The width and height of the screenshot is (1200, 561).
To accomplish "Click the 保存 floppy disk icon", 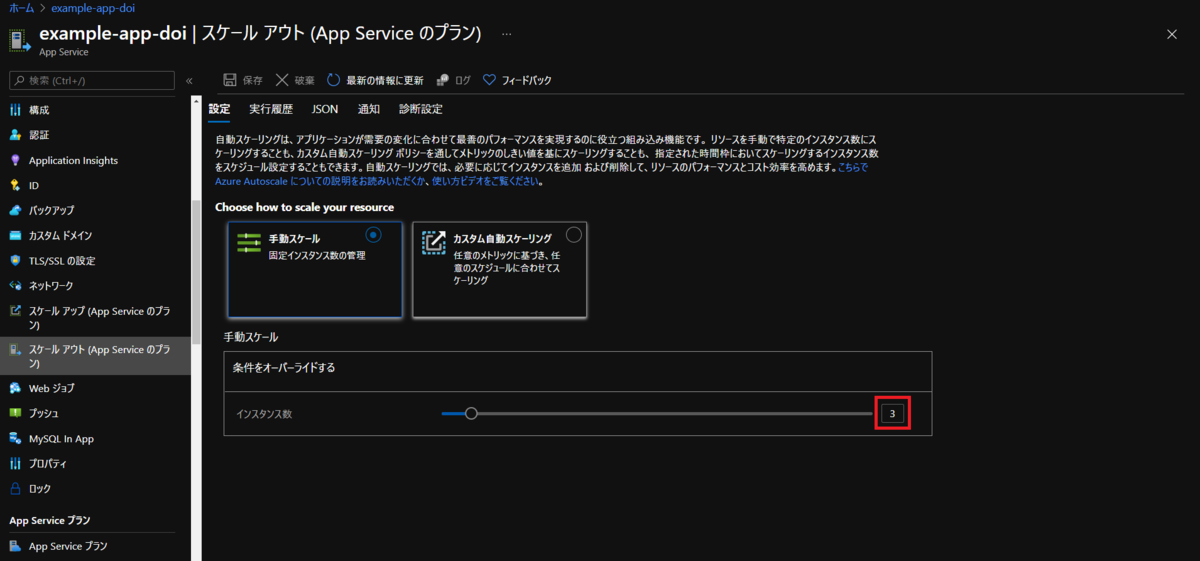I will coord(230,80).
